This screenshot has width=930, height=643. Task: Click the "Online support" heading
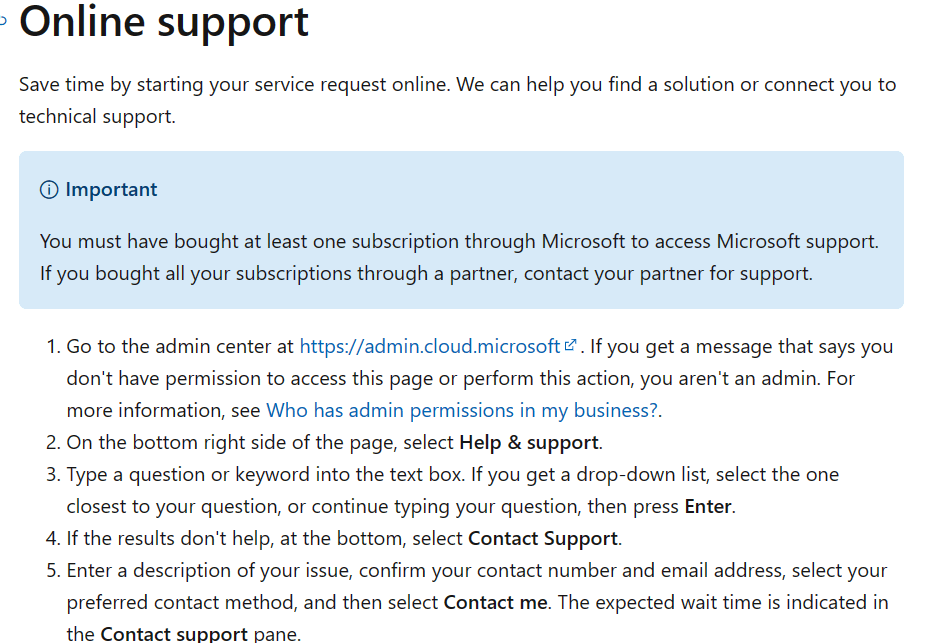coord(164,22)
